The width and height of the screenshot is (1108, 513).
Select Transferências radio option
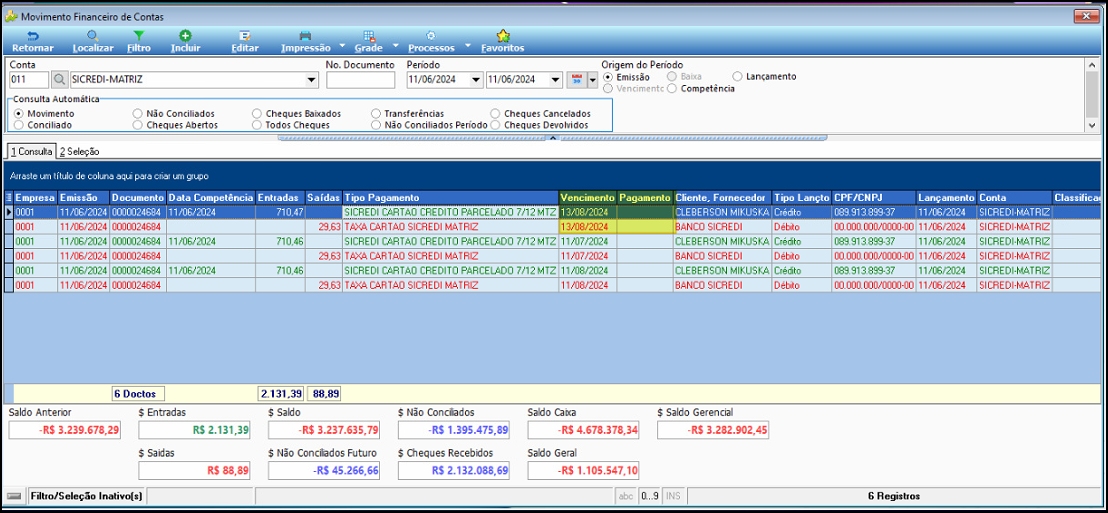376,113
